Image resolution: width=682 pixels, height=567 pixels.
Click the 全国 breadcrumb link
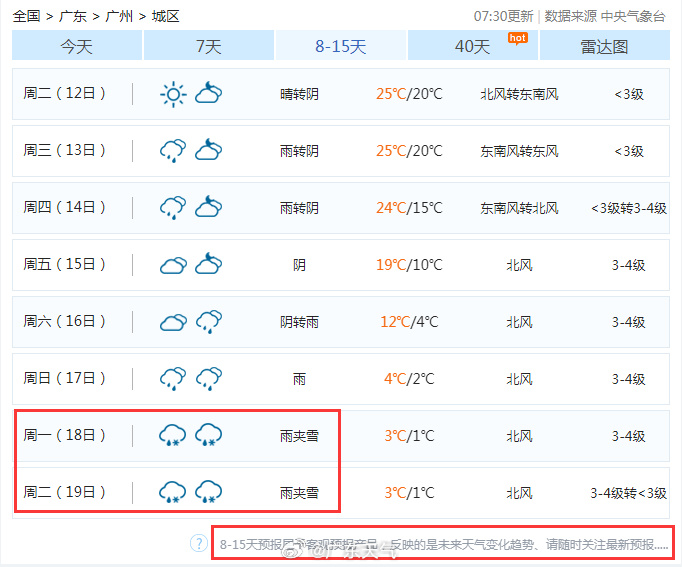[27, 16]
